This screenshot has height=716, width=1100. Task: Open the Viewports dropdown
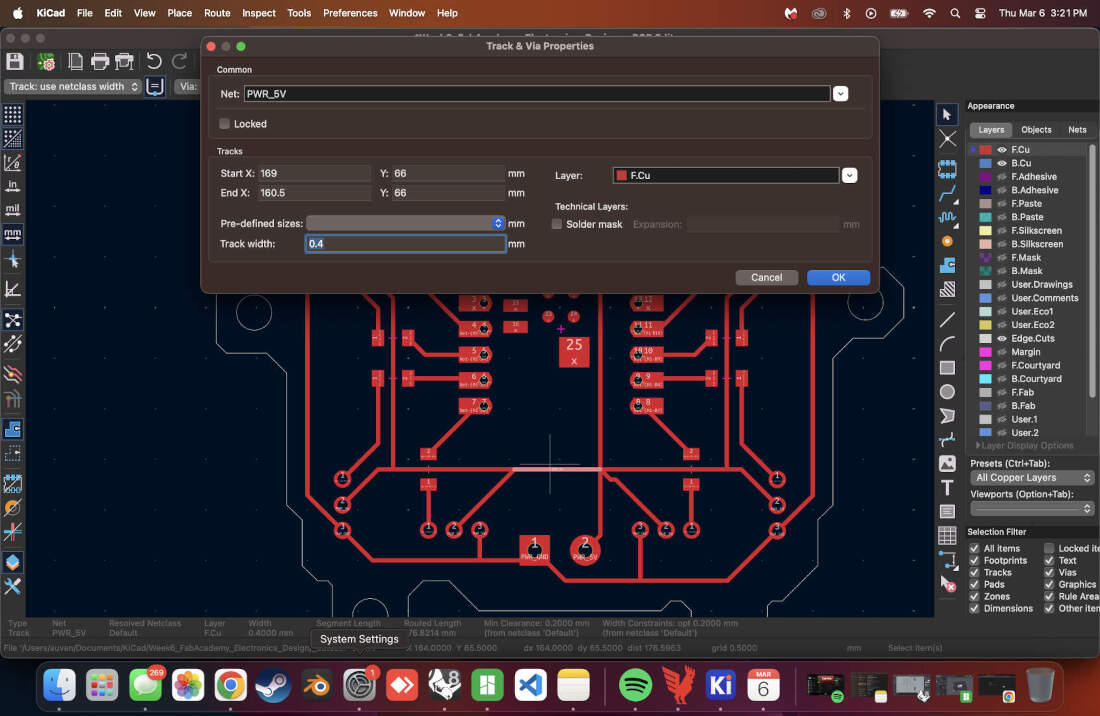coord(1032,508)
